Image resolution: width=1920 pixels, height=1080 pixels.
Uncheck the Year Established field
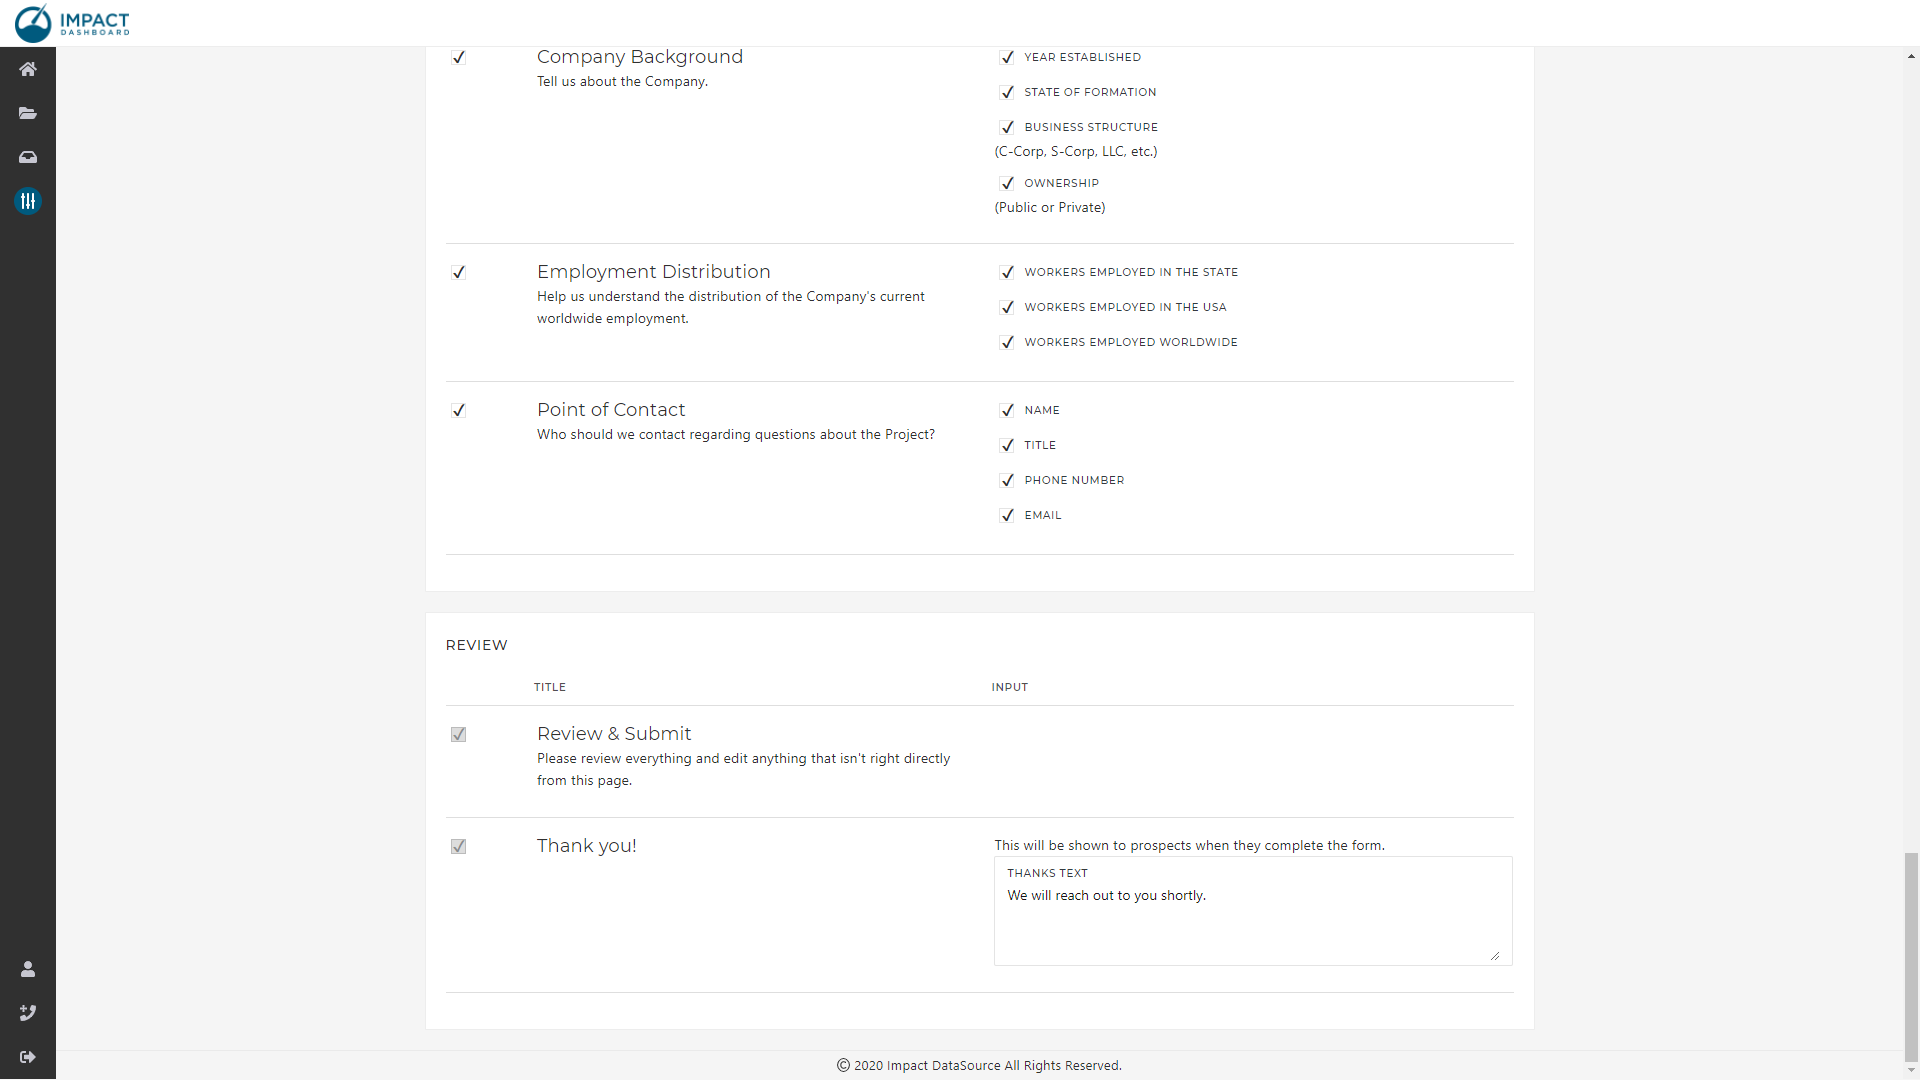pos(1007,57)
